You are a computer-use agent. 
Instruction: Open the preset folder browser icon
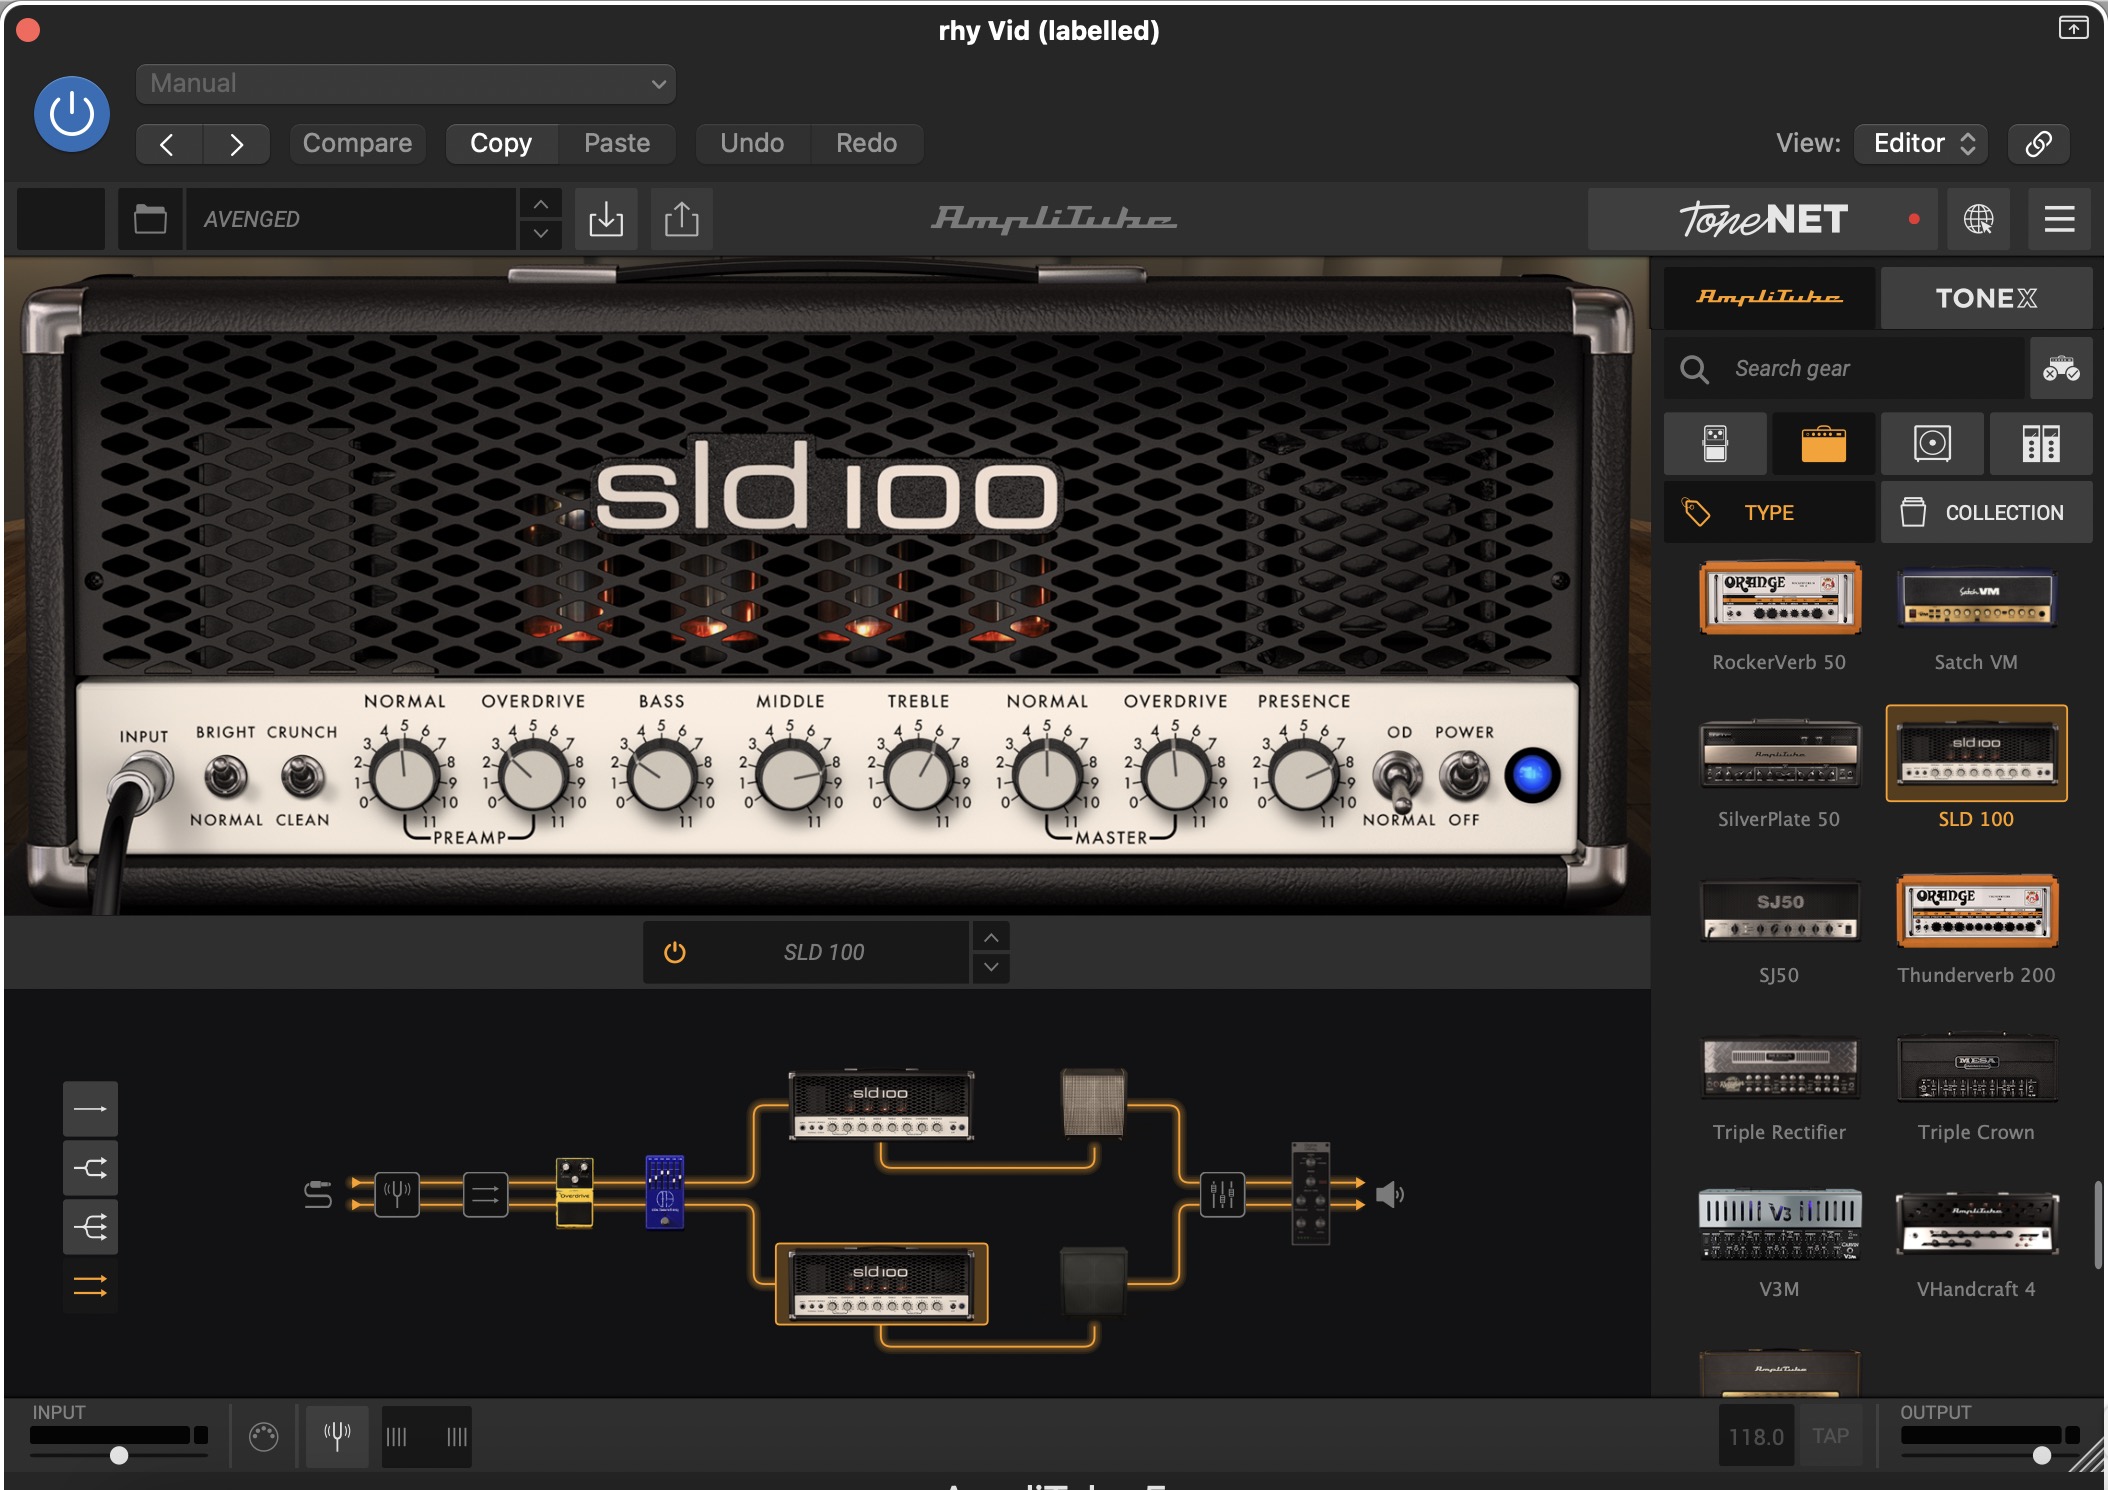pyautogui.click(x=150, y=219)
